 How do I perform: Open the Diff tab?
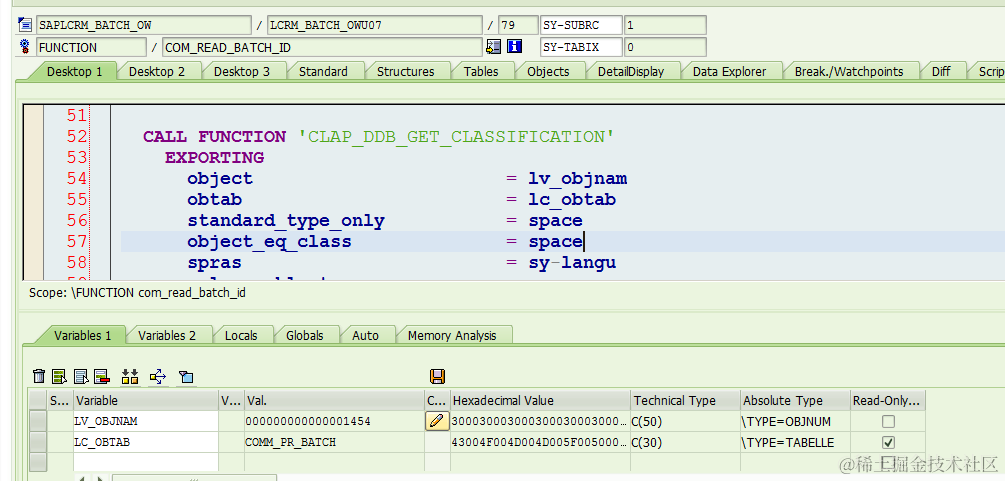tap(941, 71)
